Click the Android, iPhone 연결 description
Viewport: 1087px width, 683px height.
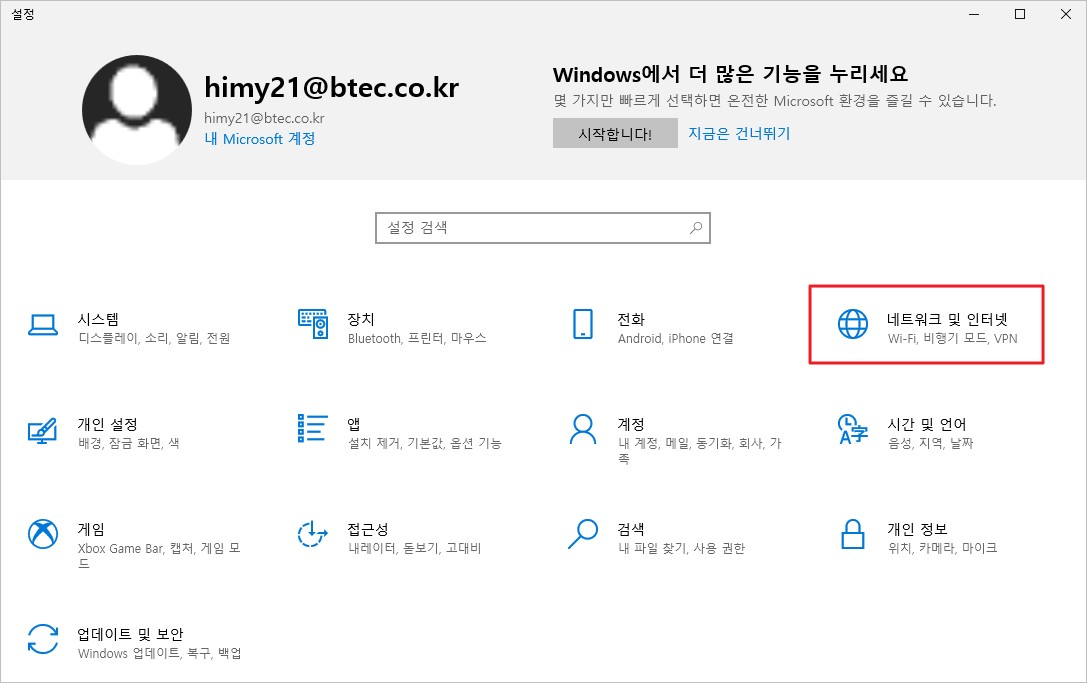click(676, 338)
